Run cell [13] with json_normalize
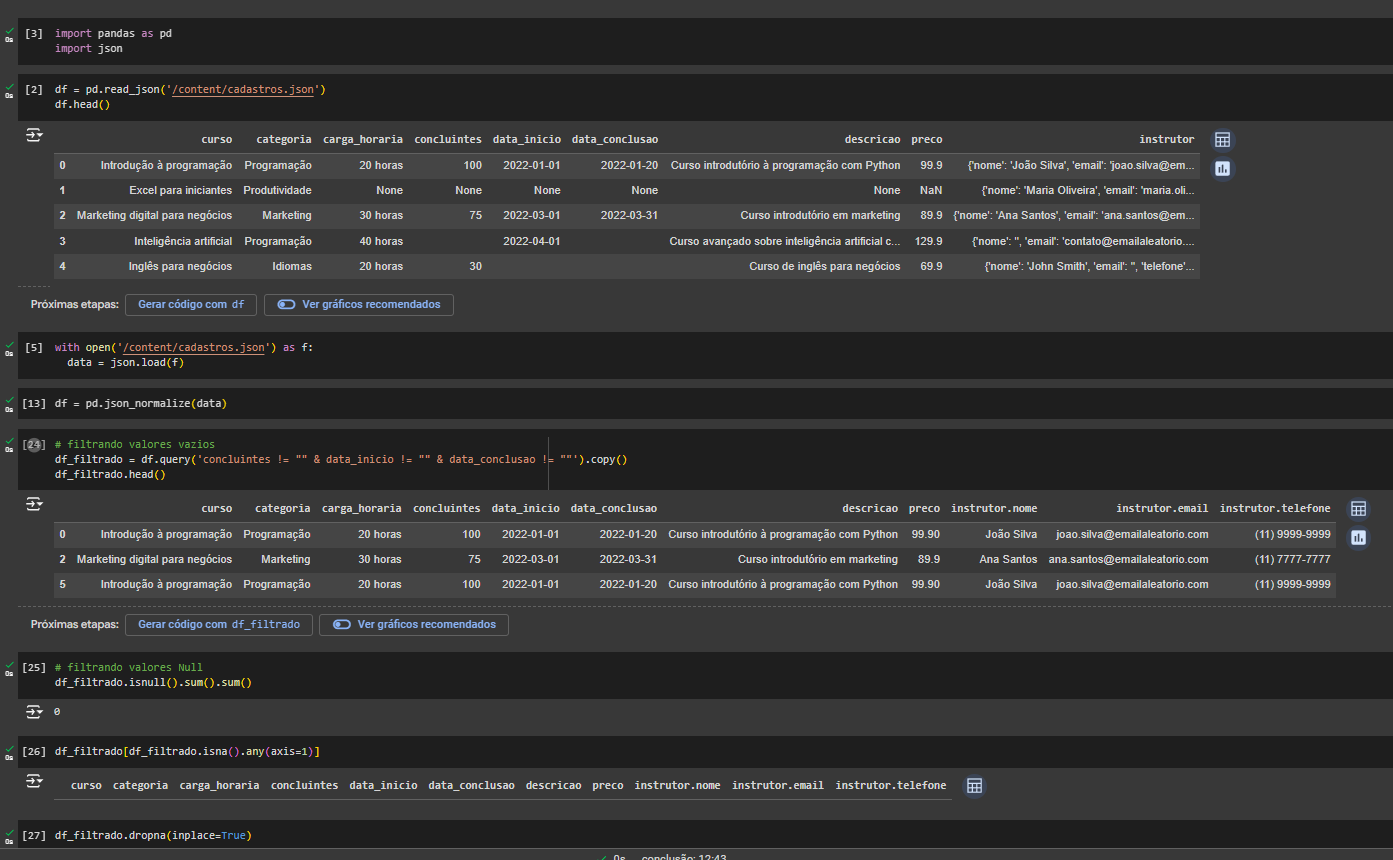This screenshot has width=1393, height=860. point(34,404)
